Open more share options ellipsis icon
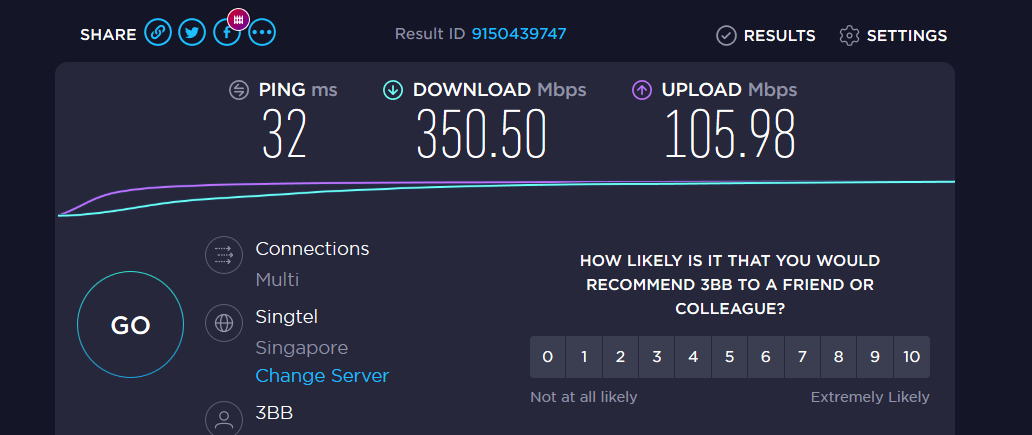1032x435 pixels. click(x=262, y=32)
